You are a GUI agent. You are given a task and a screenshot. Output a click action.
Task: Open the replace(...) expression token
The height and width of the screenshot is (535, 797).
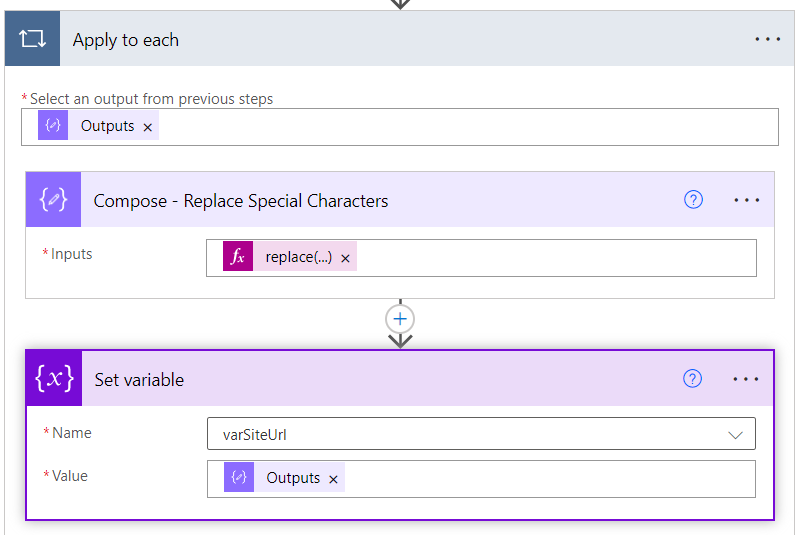tap(298, 257)
